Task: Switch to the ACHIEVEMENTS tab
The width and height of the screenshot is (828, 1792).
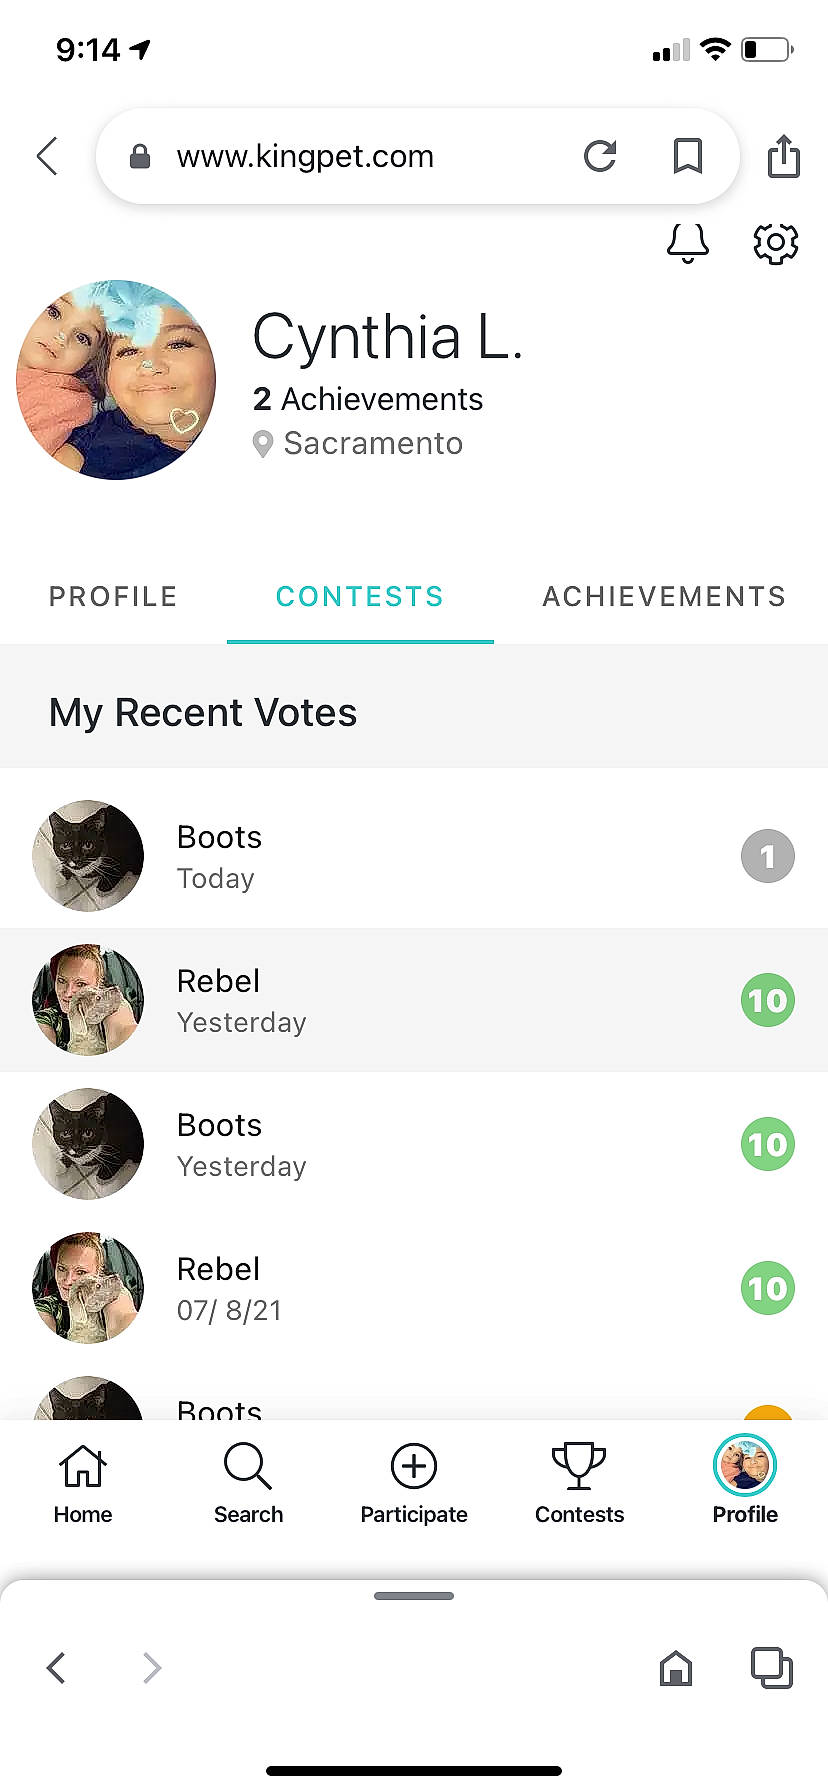Action: click(664, 597)
